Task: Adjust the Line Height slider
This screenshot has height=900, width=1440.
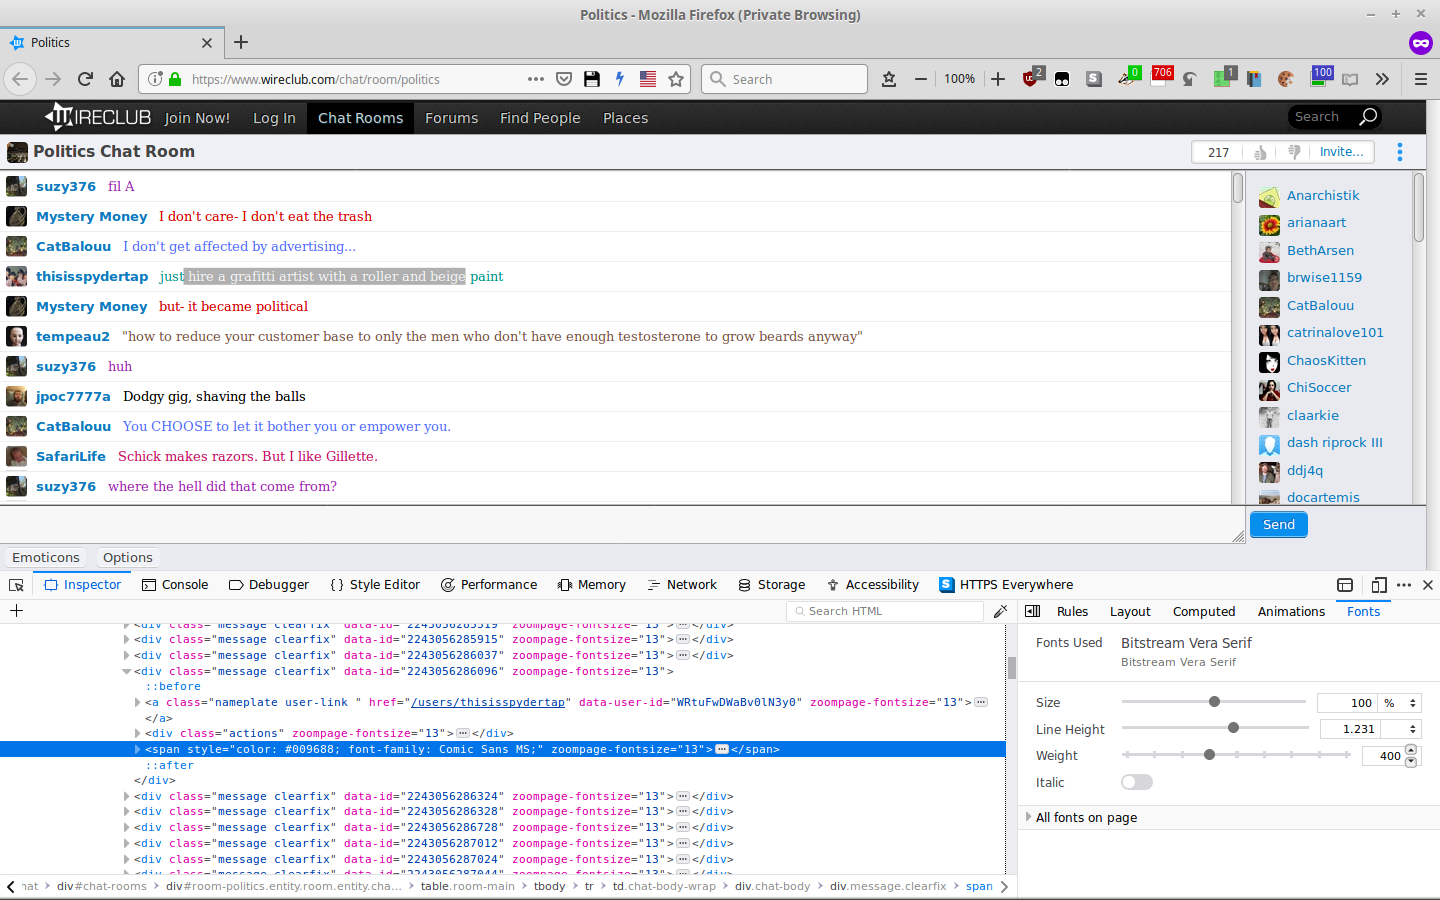Action: click(1233, 728)
